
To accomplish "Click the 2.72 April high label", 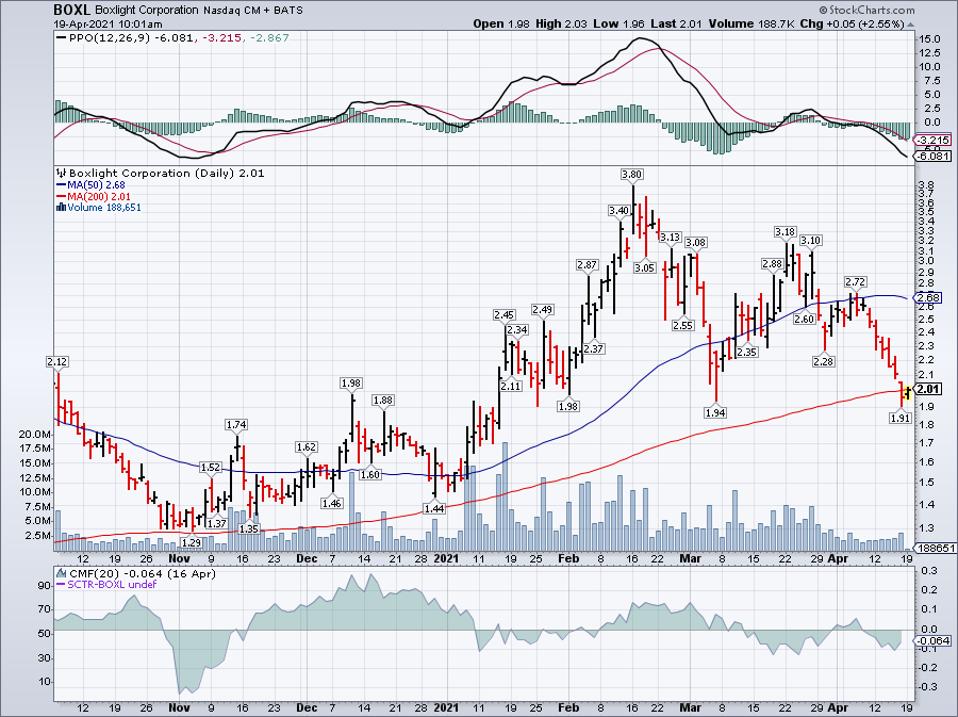I will [855, 282].
